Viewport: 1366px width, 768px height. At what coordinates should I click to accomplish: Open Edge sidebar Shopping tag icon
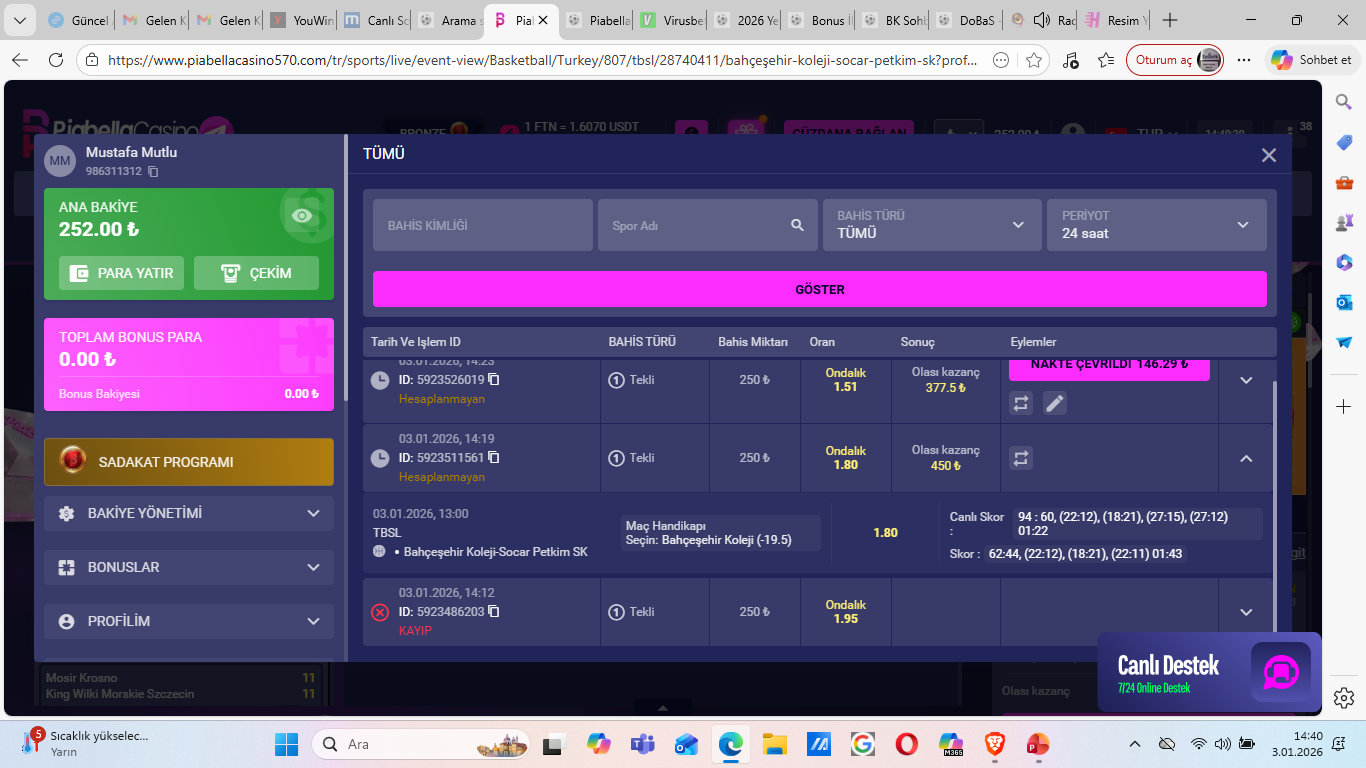[x=1344, y=142]
